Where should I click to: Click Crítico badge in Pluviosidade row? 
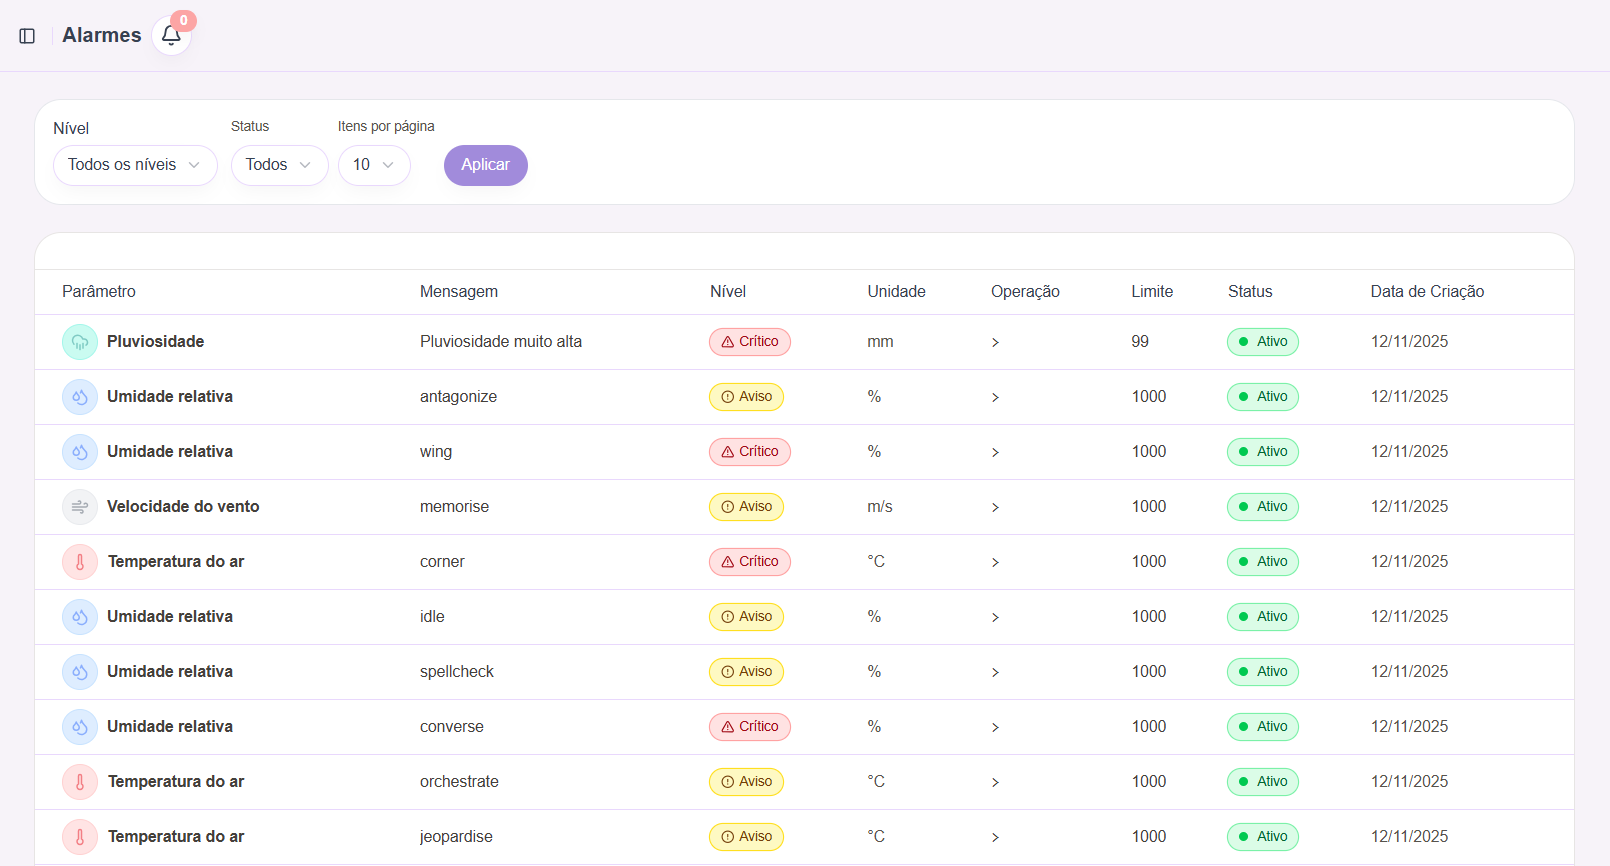pyautogui.click(x=750, y=342)
